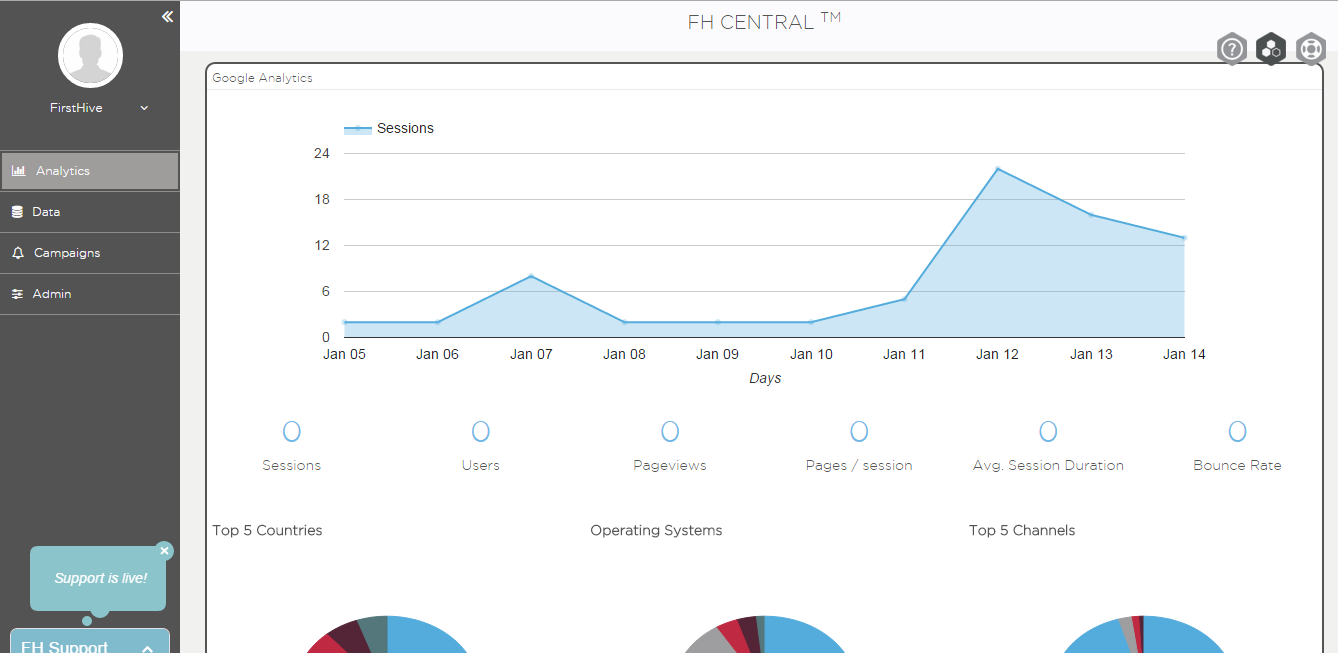Toggle the Sessions series in chart legend
The image size is (1338, 653).
click(389, 128)
